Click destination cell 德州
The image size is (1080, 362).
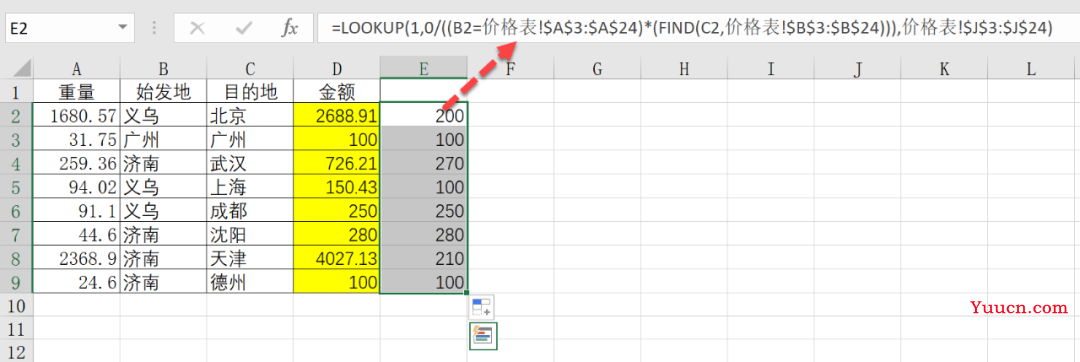(x=250, y=281)
